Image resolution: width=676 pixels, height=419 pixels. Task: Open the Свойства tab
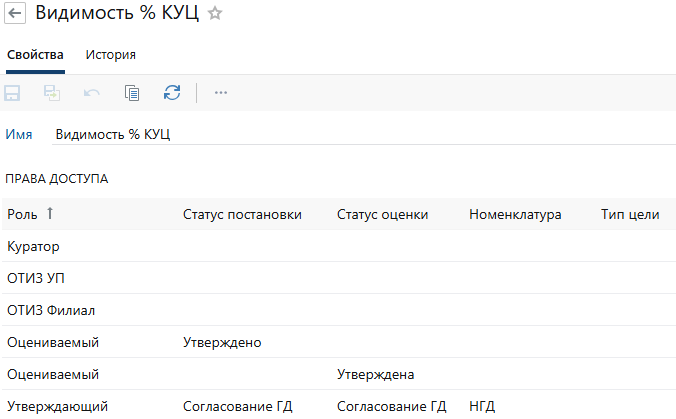[35, 55]
